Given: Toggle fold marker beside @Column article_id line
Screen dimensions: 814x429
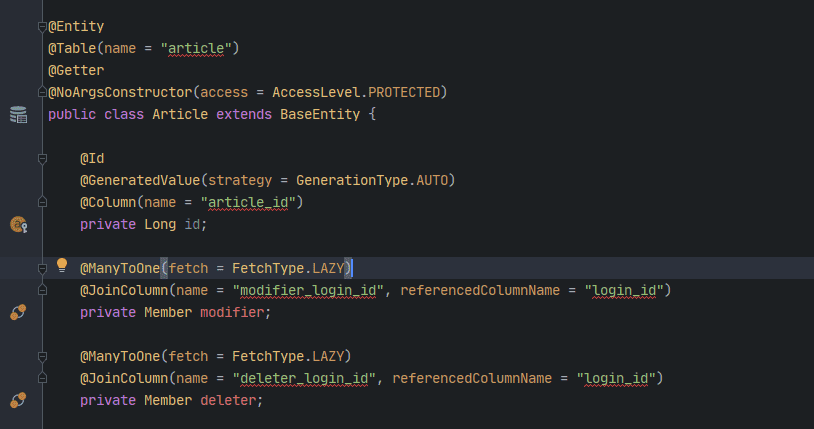Looking at the screenshot, I should click(x=43, y=202).
